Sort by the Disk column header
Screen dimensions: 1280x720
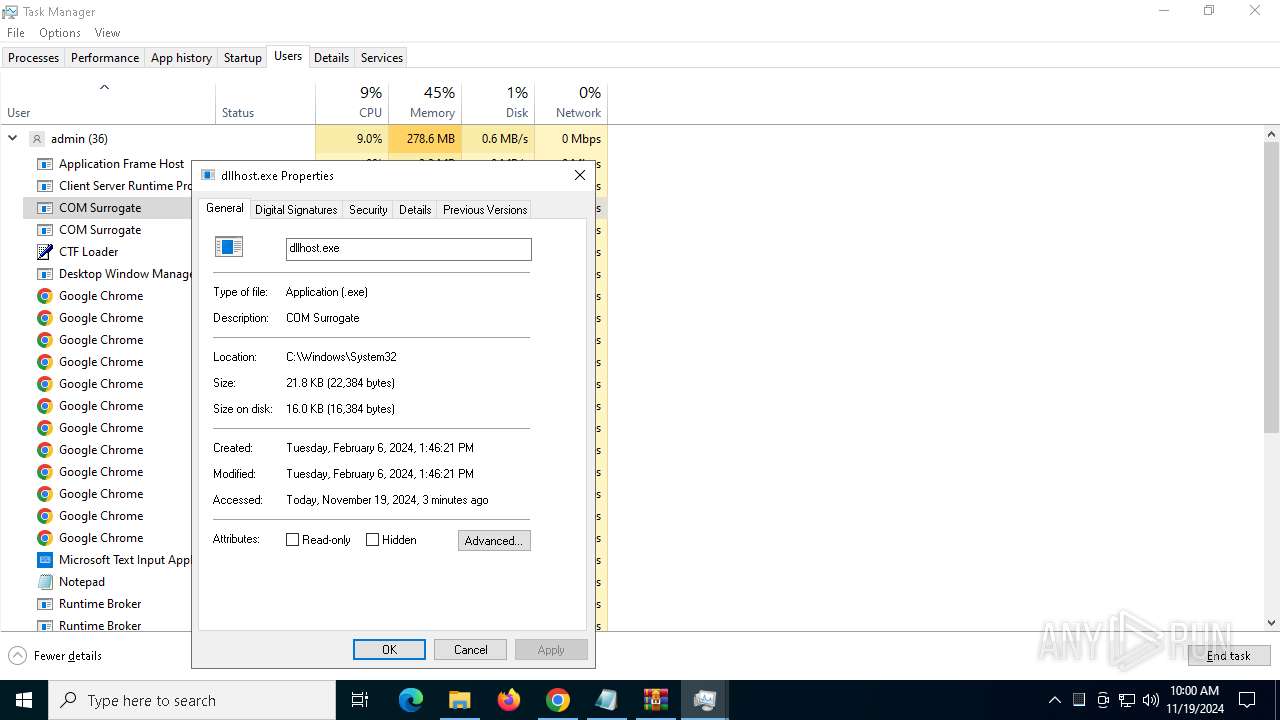(498, 102)
